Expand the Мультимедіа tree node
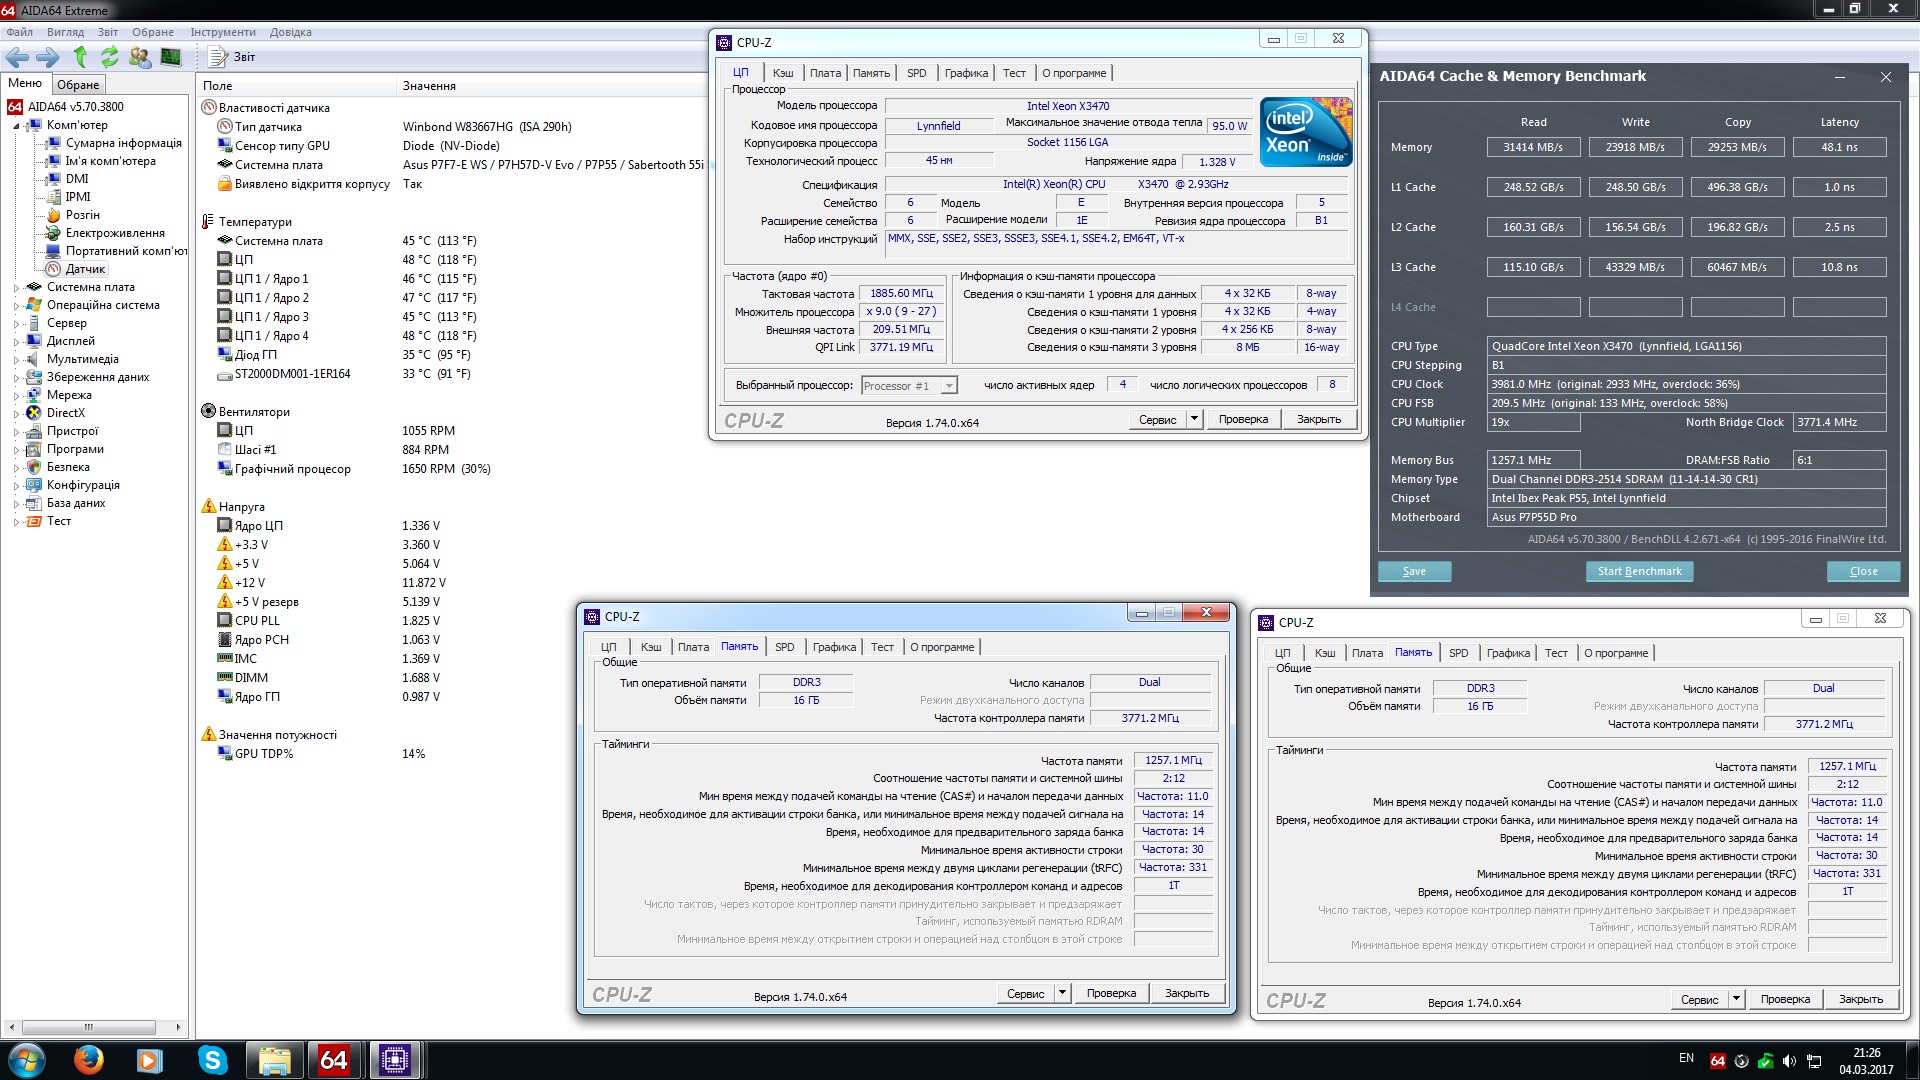Screen dimensions: 1920x1080 [x=16, y=360]
